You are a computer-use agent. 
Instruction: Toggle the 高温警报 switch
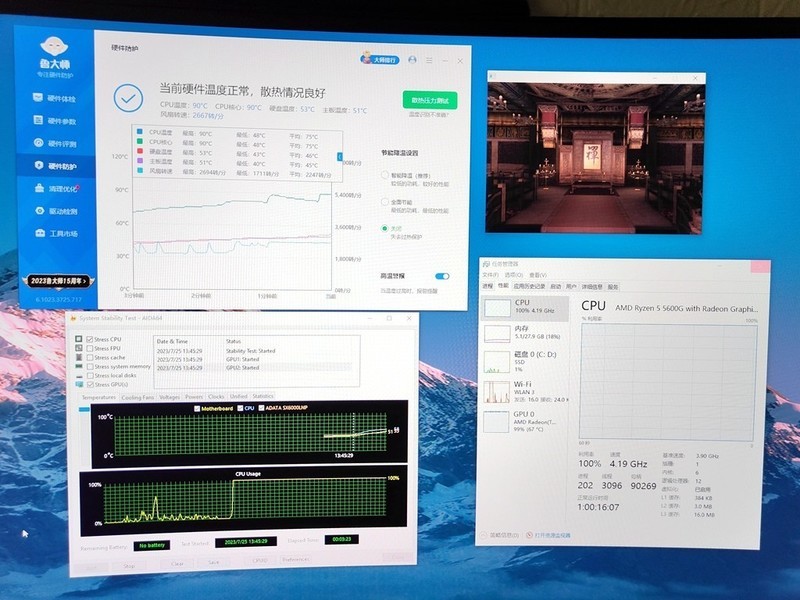click(442, 276)
